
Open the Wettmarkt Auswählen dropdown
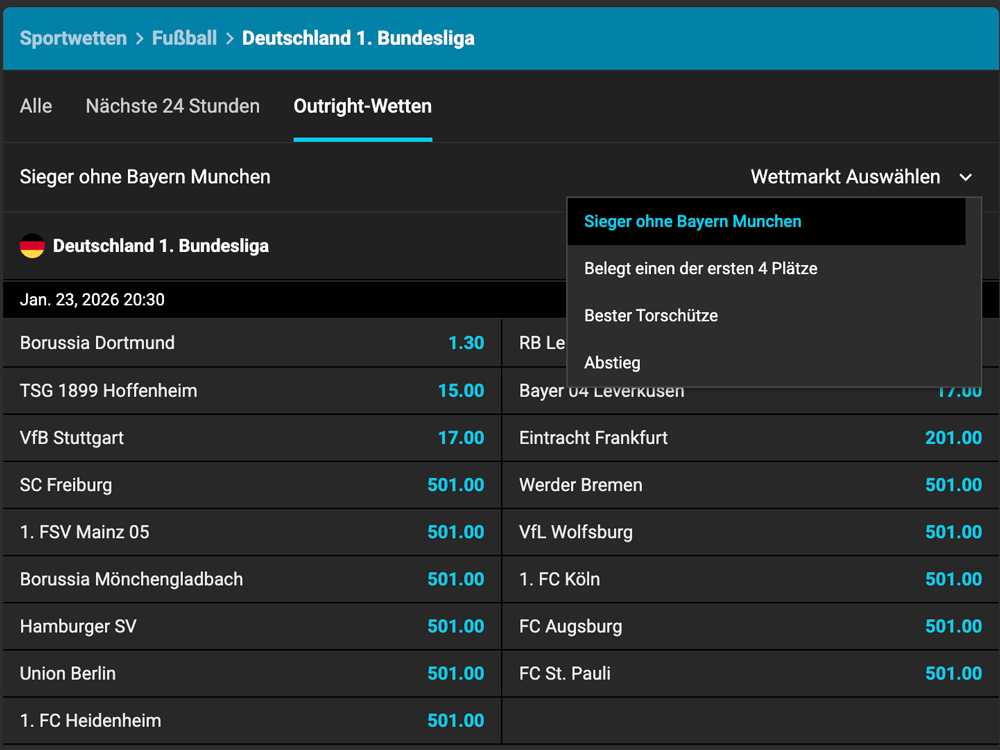point(845,176)
